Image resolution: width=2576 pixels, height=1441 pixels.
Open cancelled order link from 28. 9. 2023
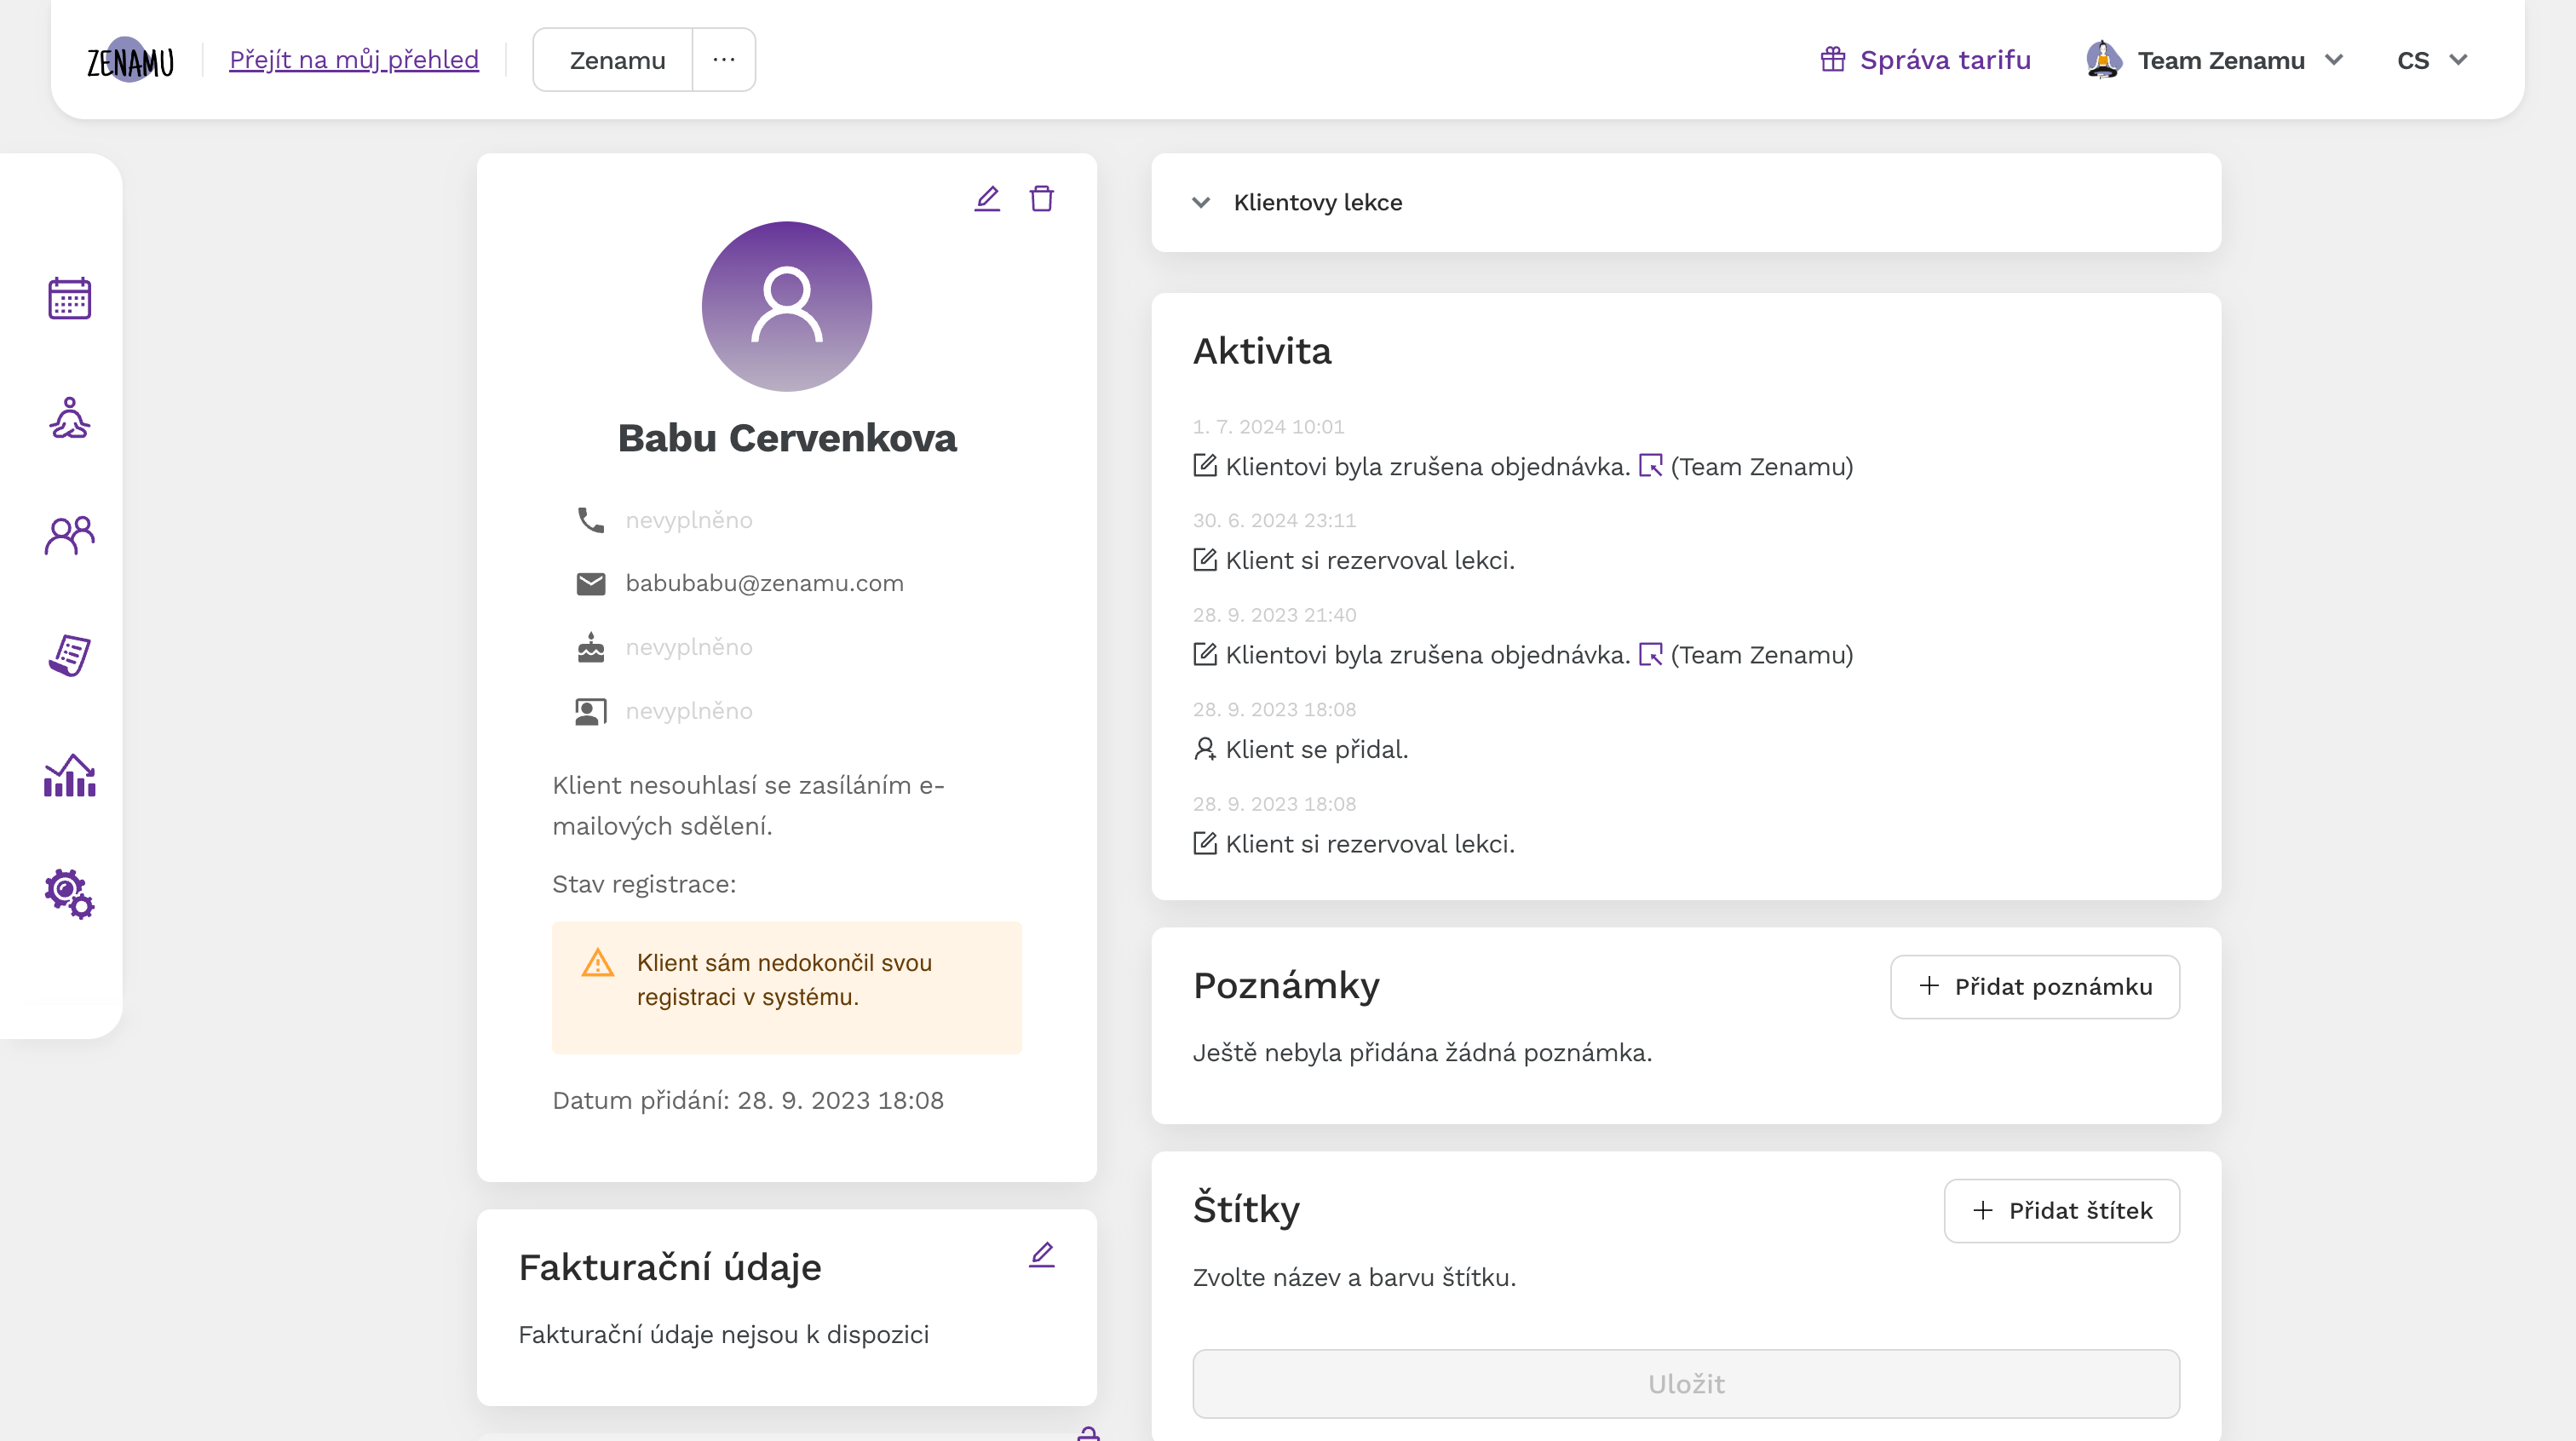pos(1650,655)
